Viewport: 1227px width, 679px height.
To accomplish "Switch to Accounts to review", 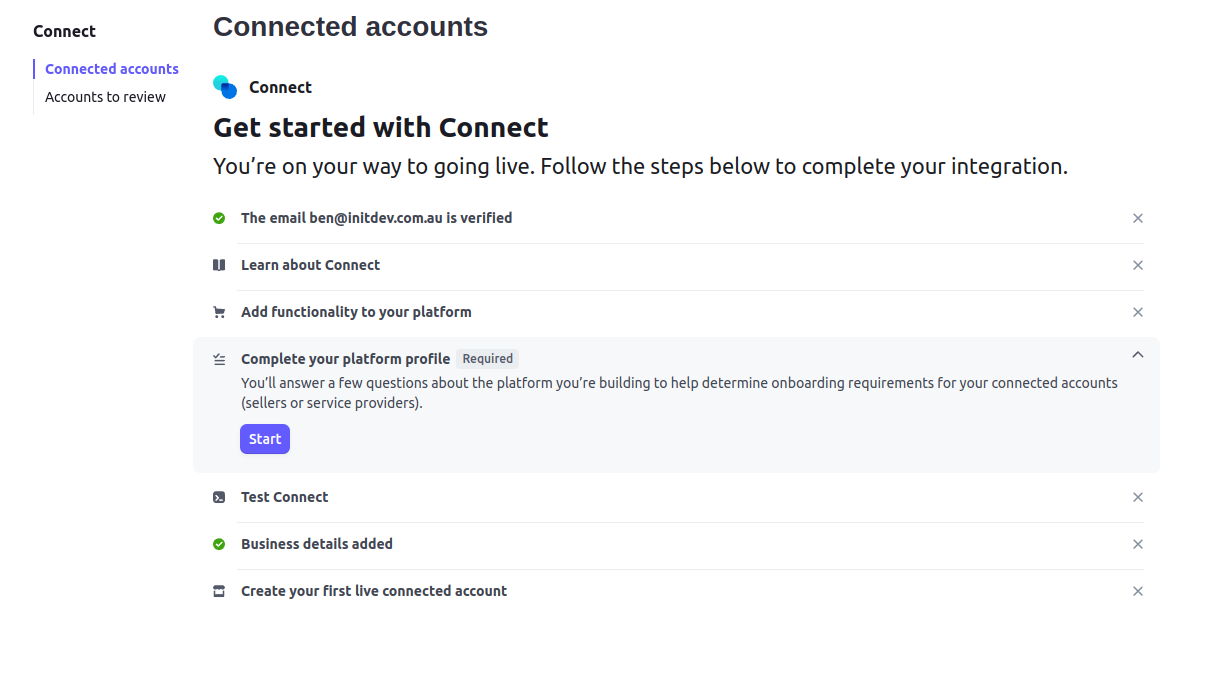I will click(105, 96).
